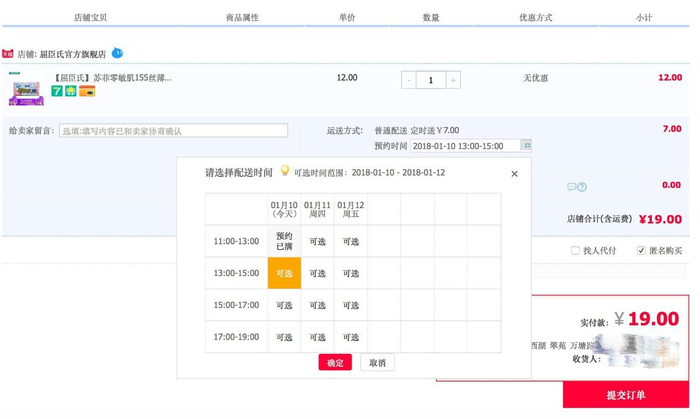Image resolution: width=700 pixels, height=419 pixels.
Task: Click the shipping fee 7.00 subtotal
Action: click(672, 129)
